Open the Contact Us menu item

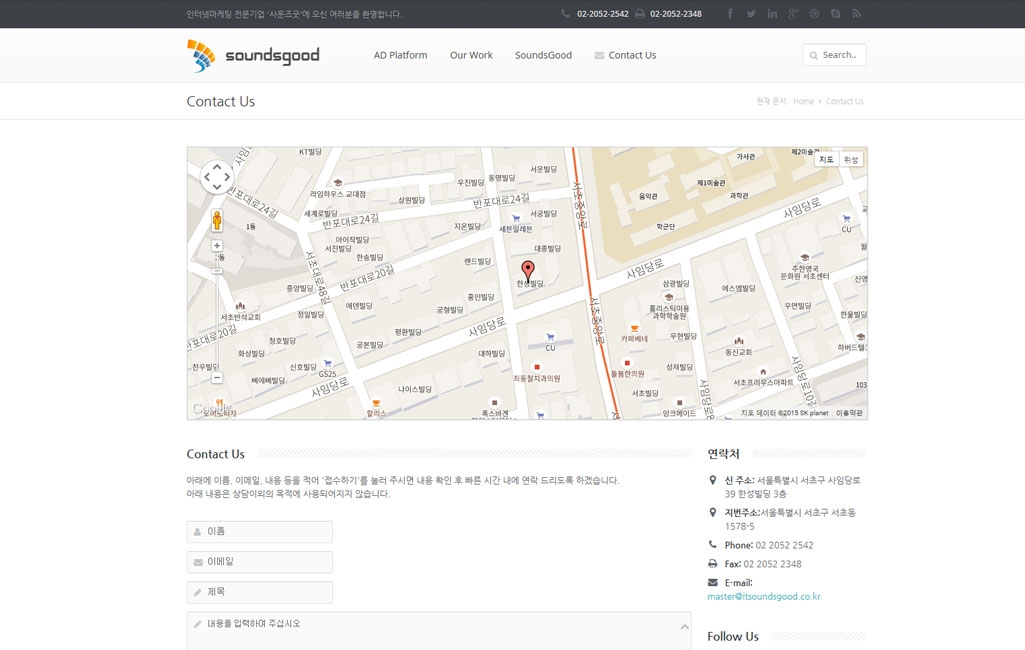click(x=625, y=56)
